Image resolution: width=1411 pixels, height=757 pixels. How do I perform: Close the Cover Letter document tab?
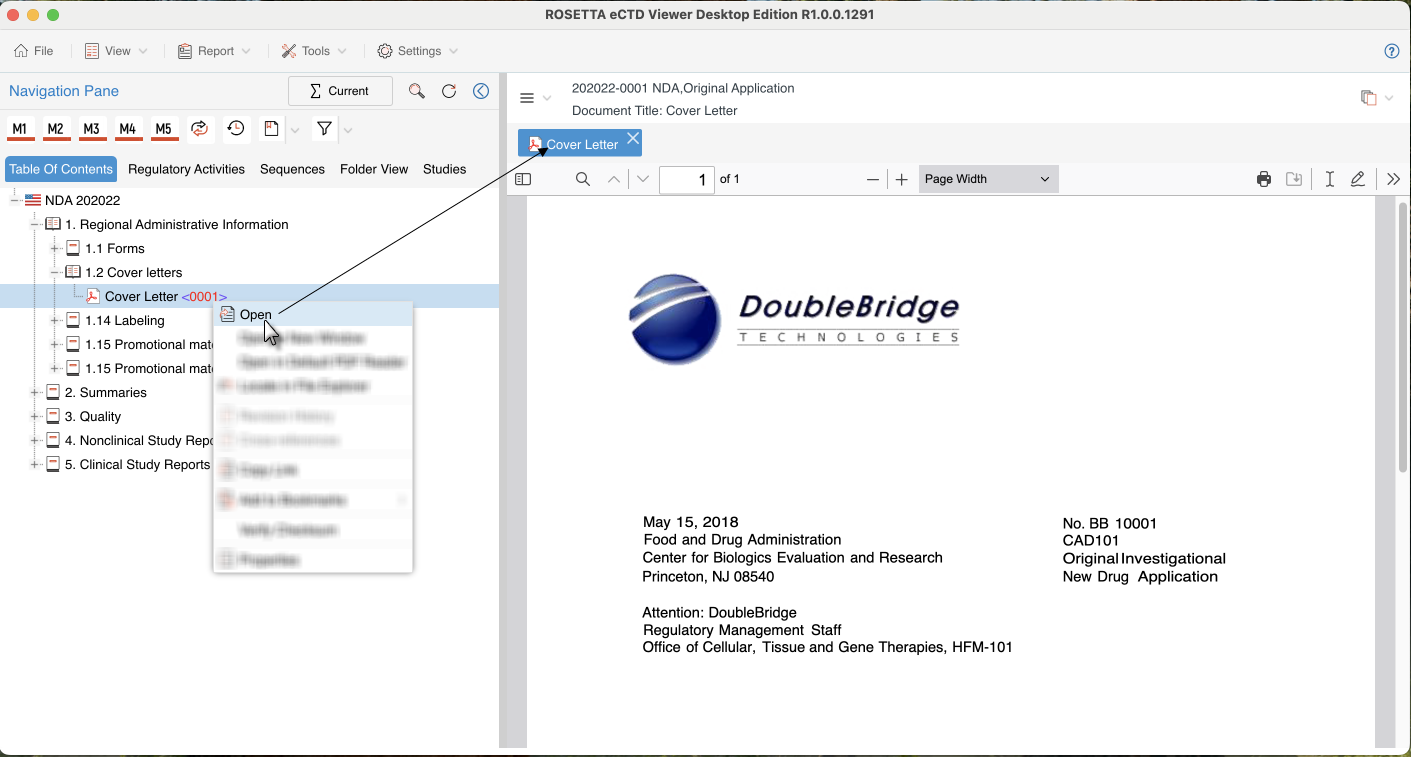point(632,139)
